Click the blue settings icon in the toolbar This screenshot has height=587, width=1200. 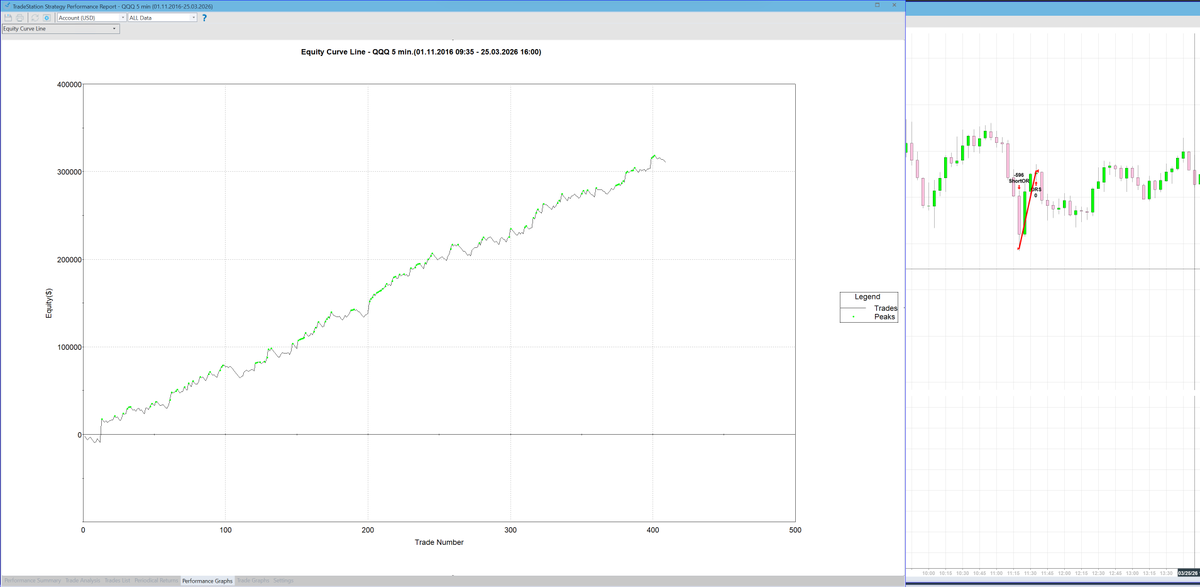(x=47, y=18)
